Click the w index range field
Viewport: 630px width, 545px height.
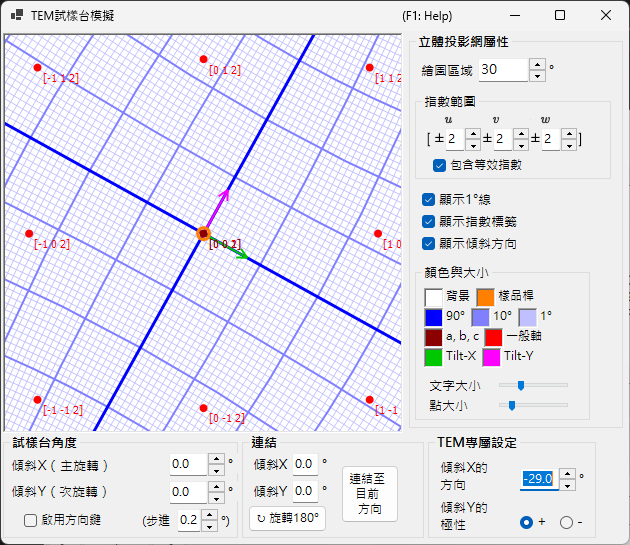click(551, 139)
